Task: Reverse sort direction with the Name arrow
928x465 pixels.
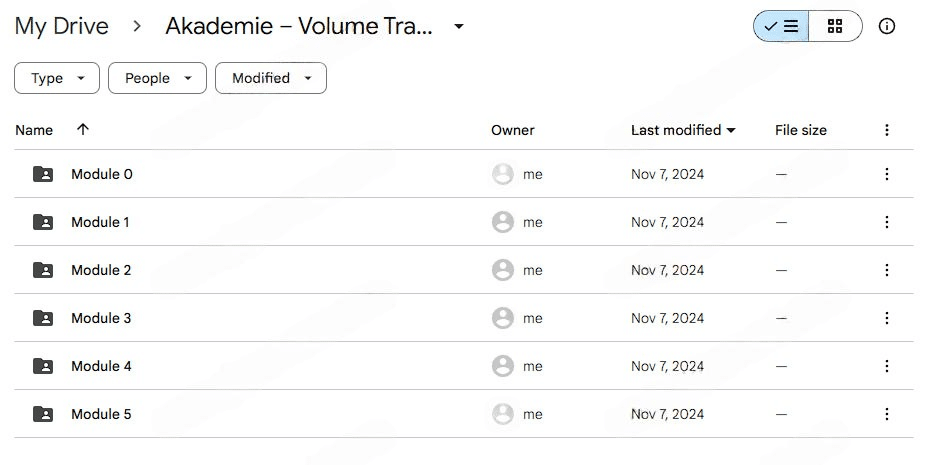Action: tap(83, 130)
